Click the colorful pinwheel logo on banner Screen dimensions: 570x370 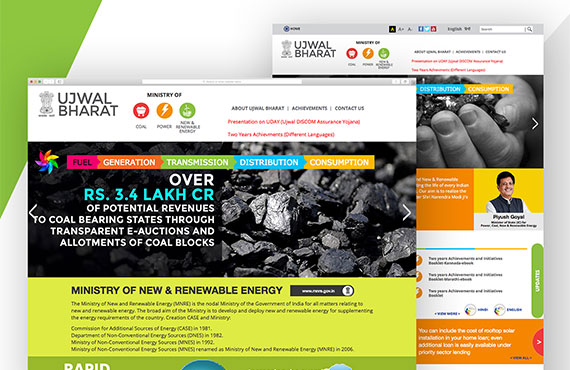(47, 162)
